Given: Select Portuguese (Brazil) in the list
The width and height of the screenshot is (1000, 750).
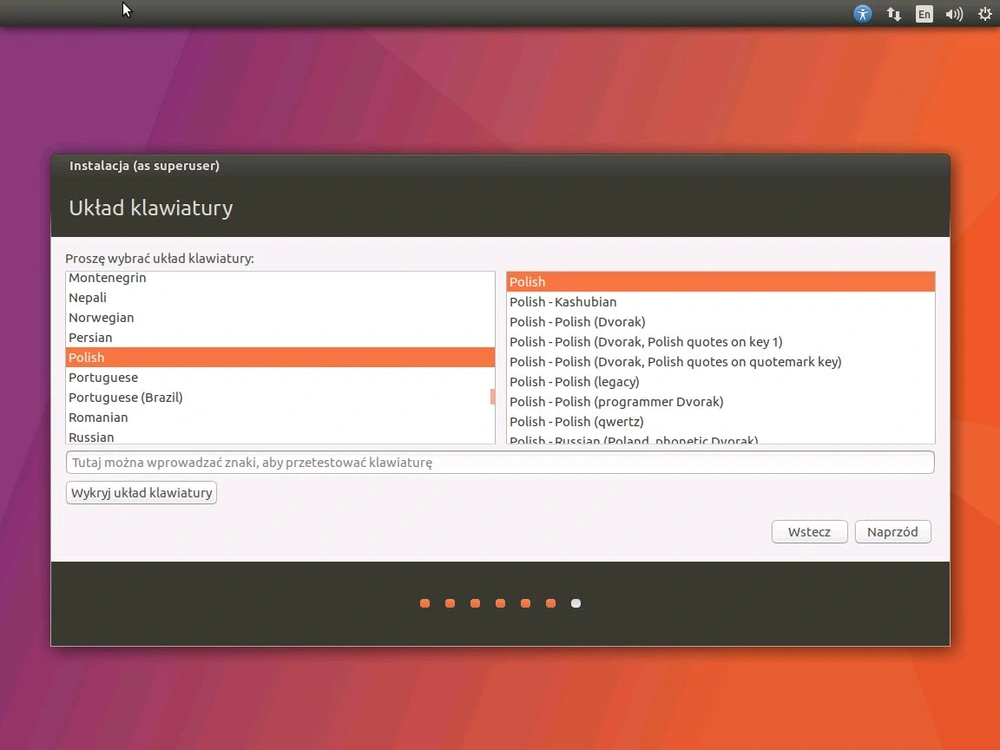Looking at the screenshot, I should point(280,397).
